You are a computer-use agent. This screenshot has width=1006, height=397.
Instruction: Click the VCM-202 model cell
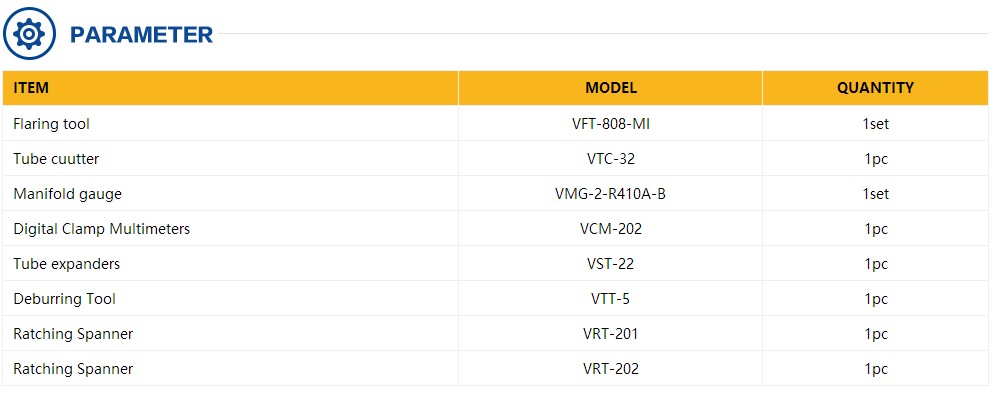click(611, 228)
